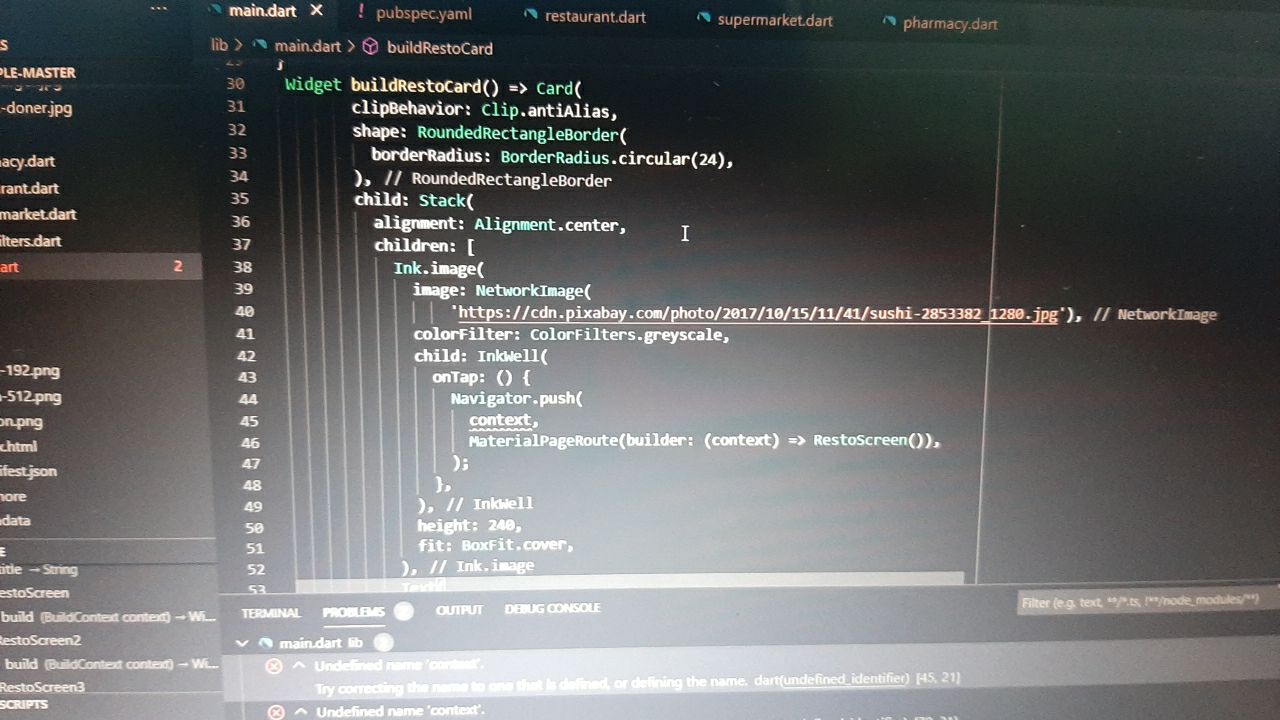Click the Dart file icon in problems group
The width and height of the screenshot is (1280, 720).
[x=265, y=643]
